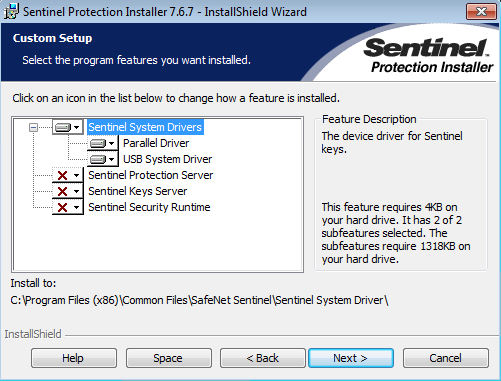Close the InstallShield Wizard window
The height and width of the screenshot is (381, 501).
(x=481, y=12)
